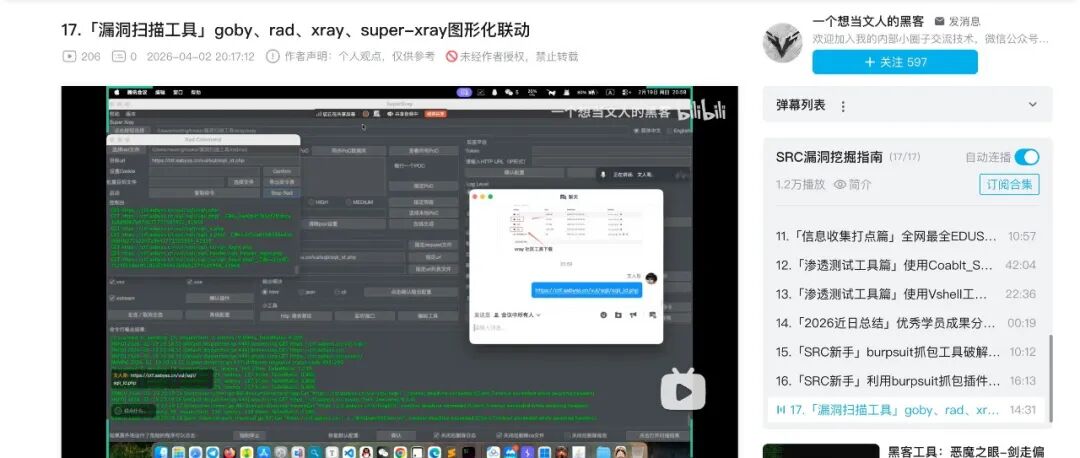The width and height of the screenshot is (1080, 458).
Task: Click the large play button overlay on video
Action: (x=683, y=390)
